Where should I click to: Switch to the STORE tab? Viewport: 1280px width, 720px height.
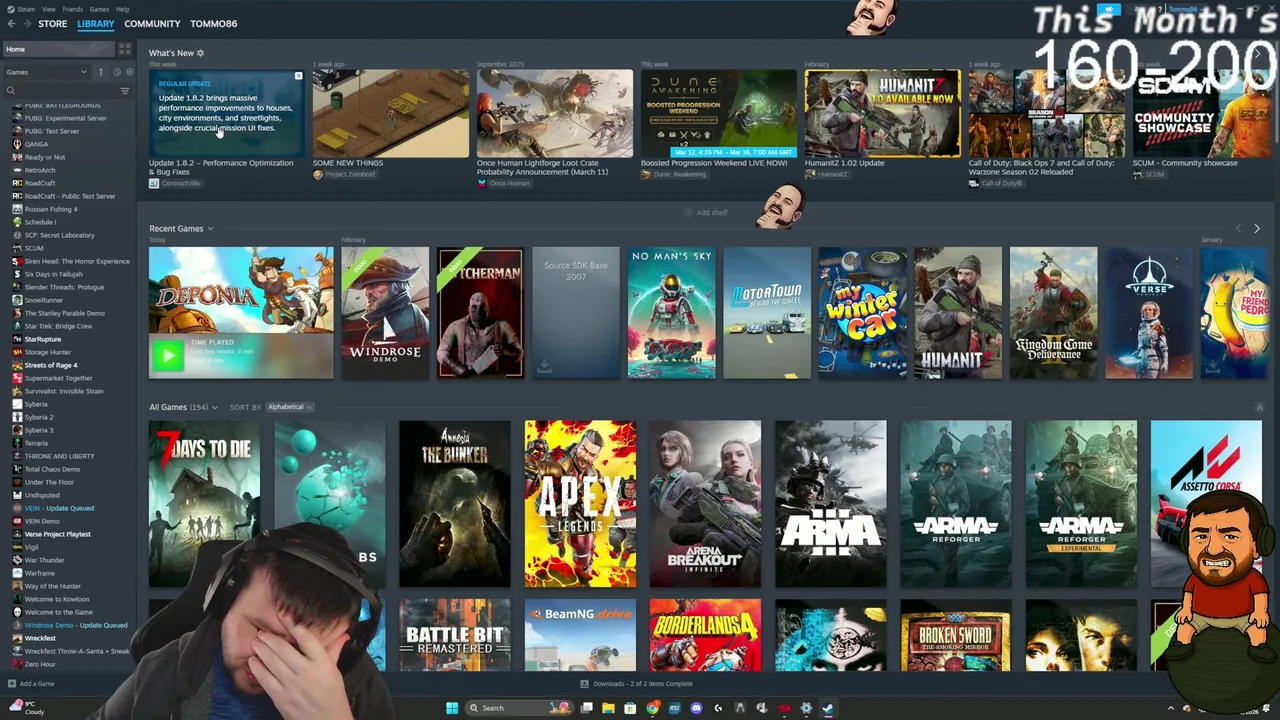click(x=52, y=24)
